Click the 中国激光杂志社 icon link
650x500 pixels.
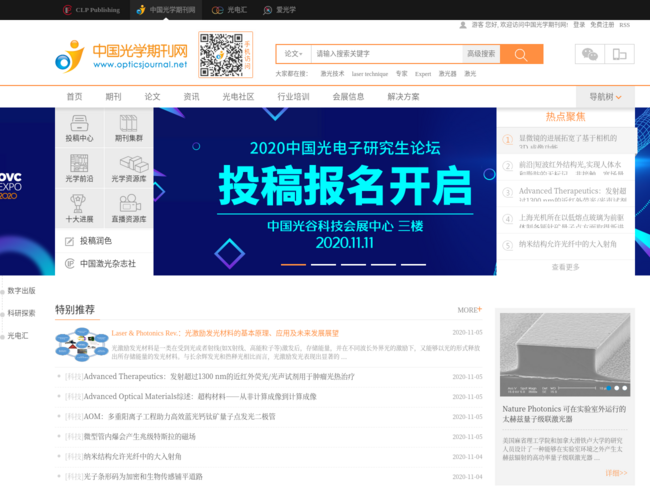click(70, 263)
